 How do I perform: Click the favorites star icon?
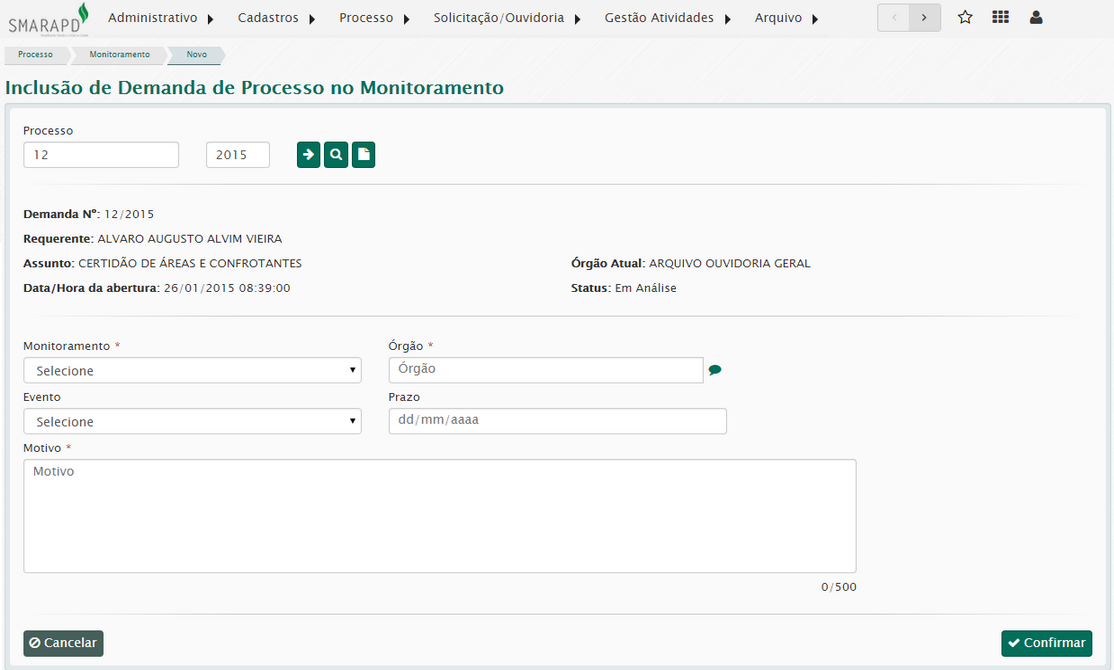pos(965,17)
